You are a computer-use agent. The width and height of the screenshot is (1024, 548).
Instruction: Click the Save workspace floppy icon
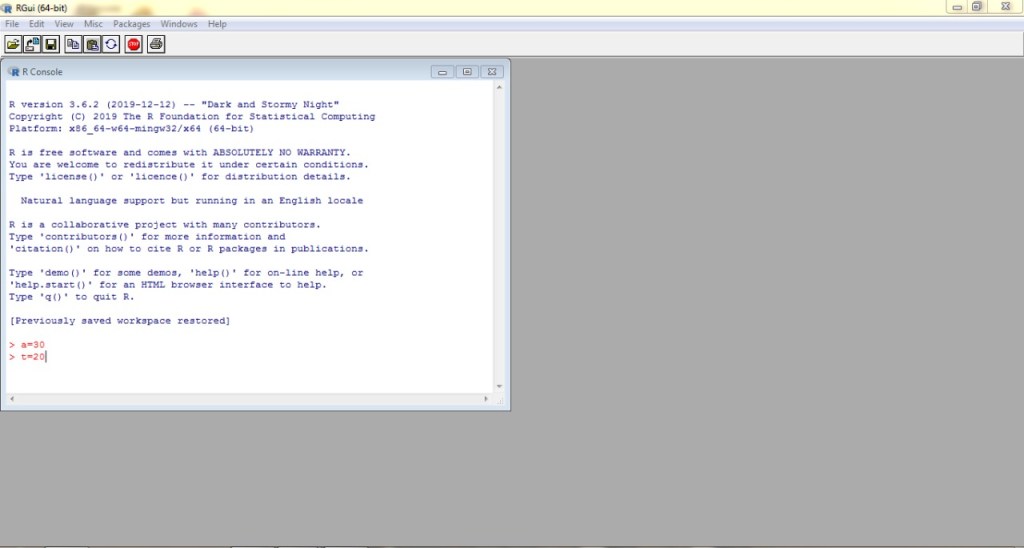51,44
